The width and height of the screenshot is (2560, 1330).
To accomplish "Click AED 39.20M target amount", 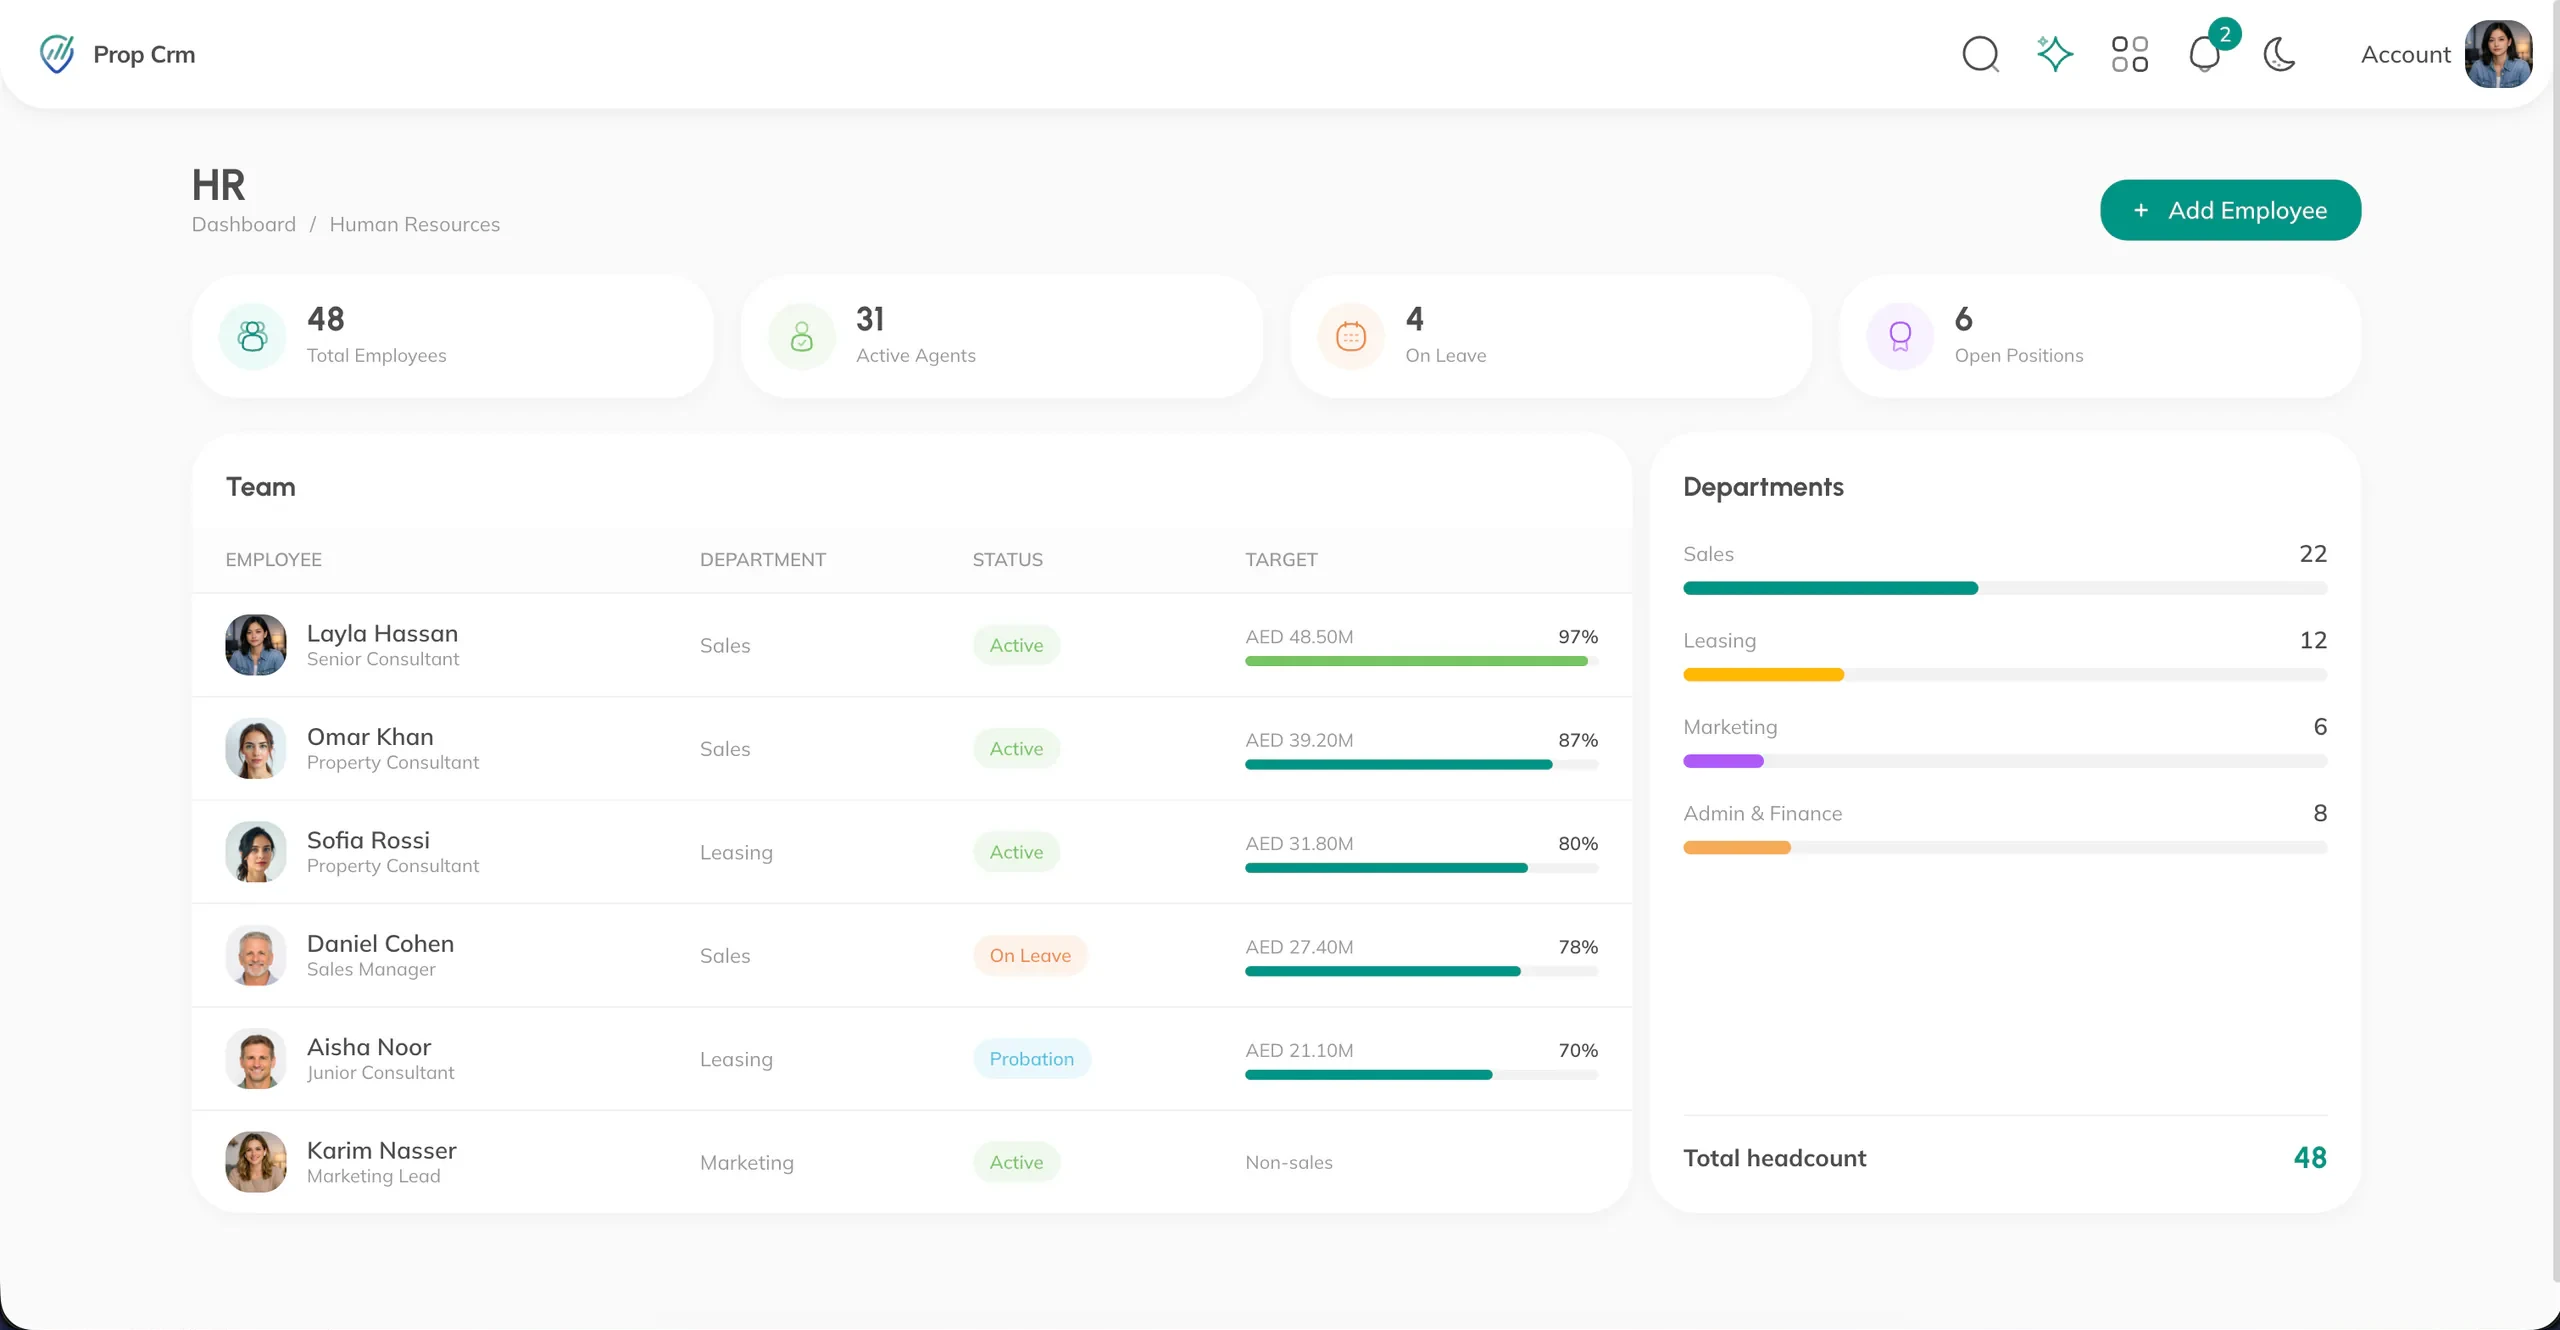I will pyautogui.click(x=1299, y=741).
